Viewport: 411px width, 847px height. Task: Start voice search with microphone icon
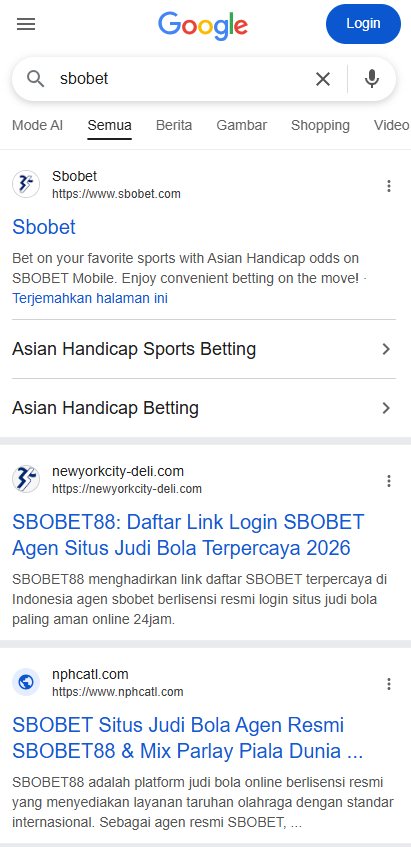pos(372,79)
